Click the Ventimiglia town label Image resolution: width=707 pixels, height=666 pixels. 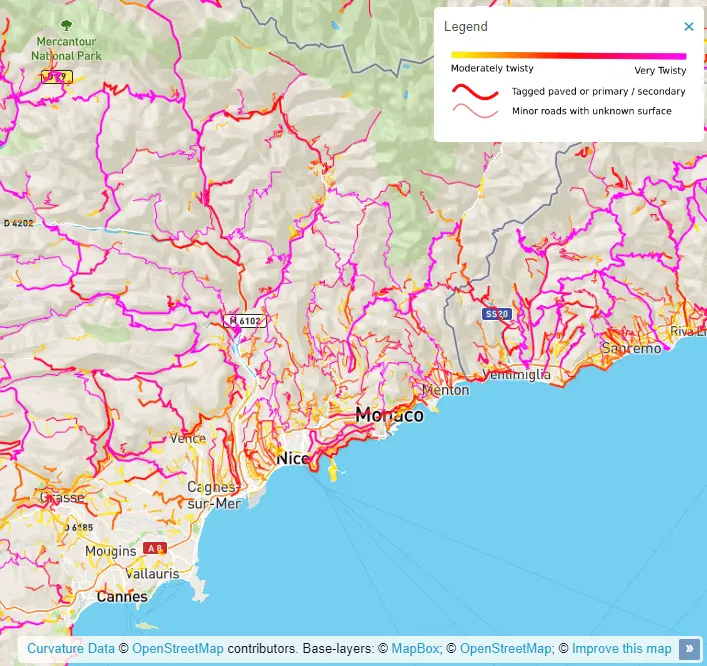[516, 375]
